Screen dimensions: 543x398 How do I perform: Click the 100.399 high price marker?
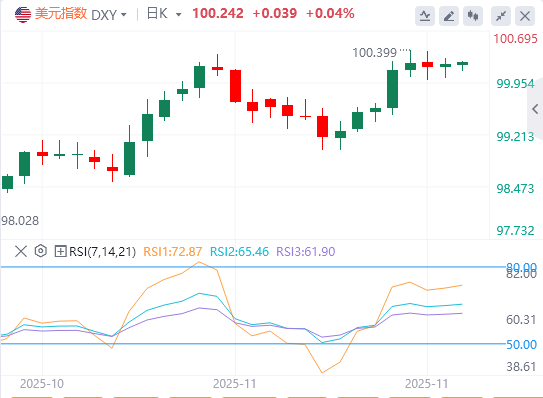tap(374, 53)
